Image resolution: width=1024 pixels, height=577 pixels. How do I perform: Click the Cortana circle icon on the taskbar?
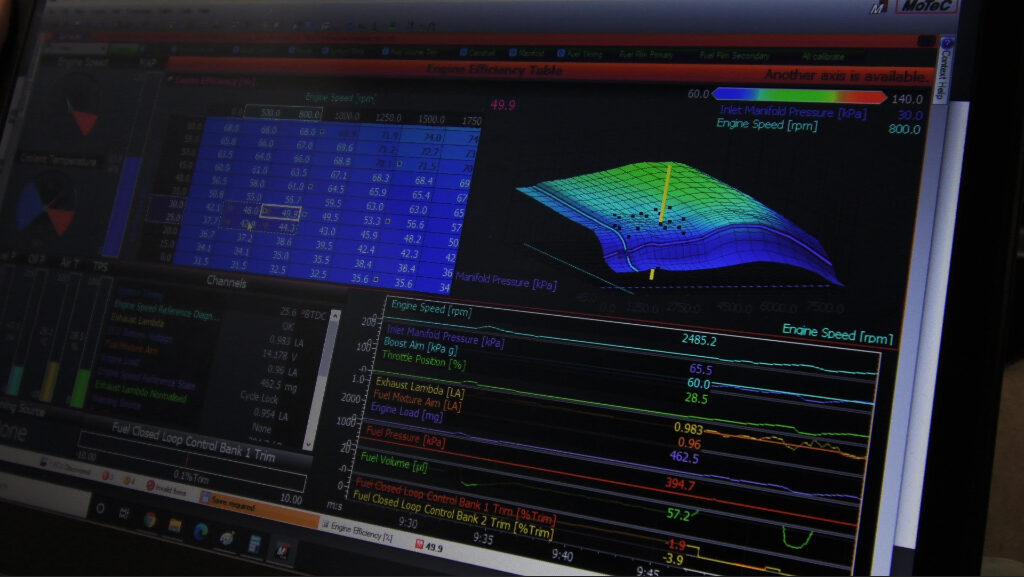100,508
